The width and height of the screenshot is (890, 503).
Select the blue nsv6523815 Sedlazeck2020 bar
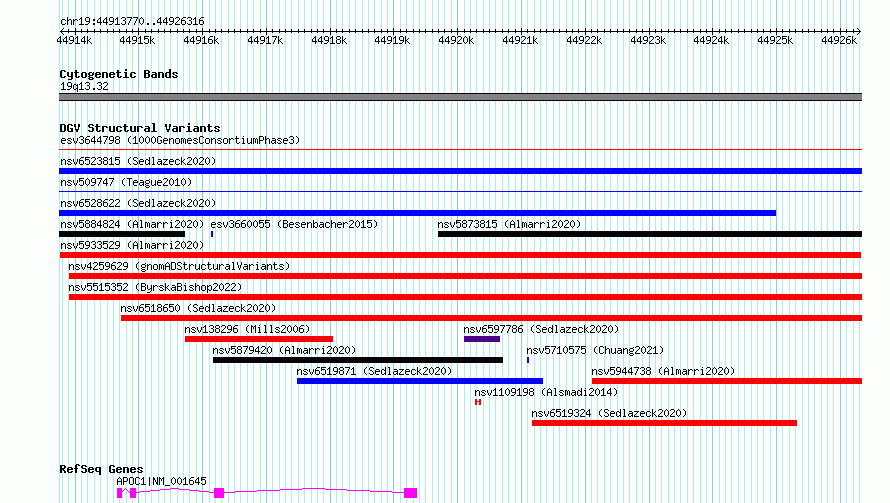tap(460, 171)
